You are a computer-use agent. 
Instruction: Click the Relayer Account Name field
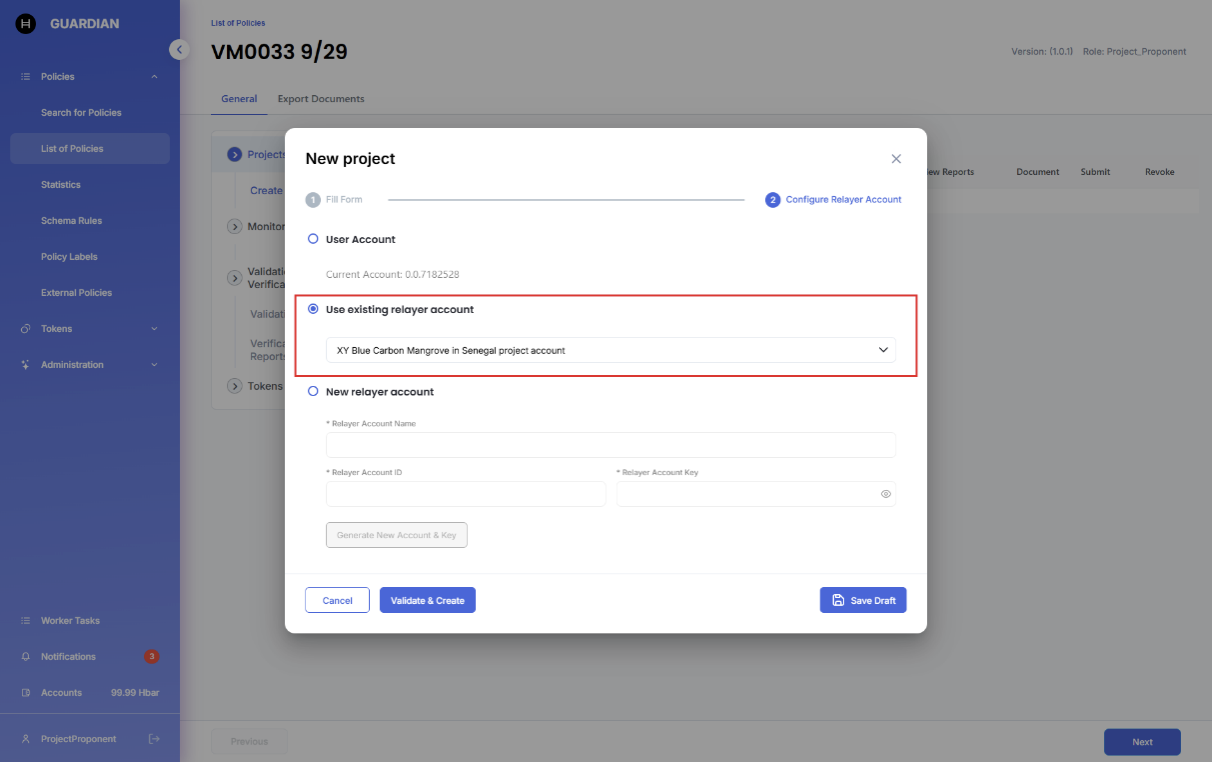coord(610,445)
